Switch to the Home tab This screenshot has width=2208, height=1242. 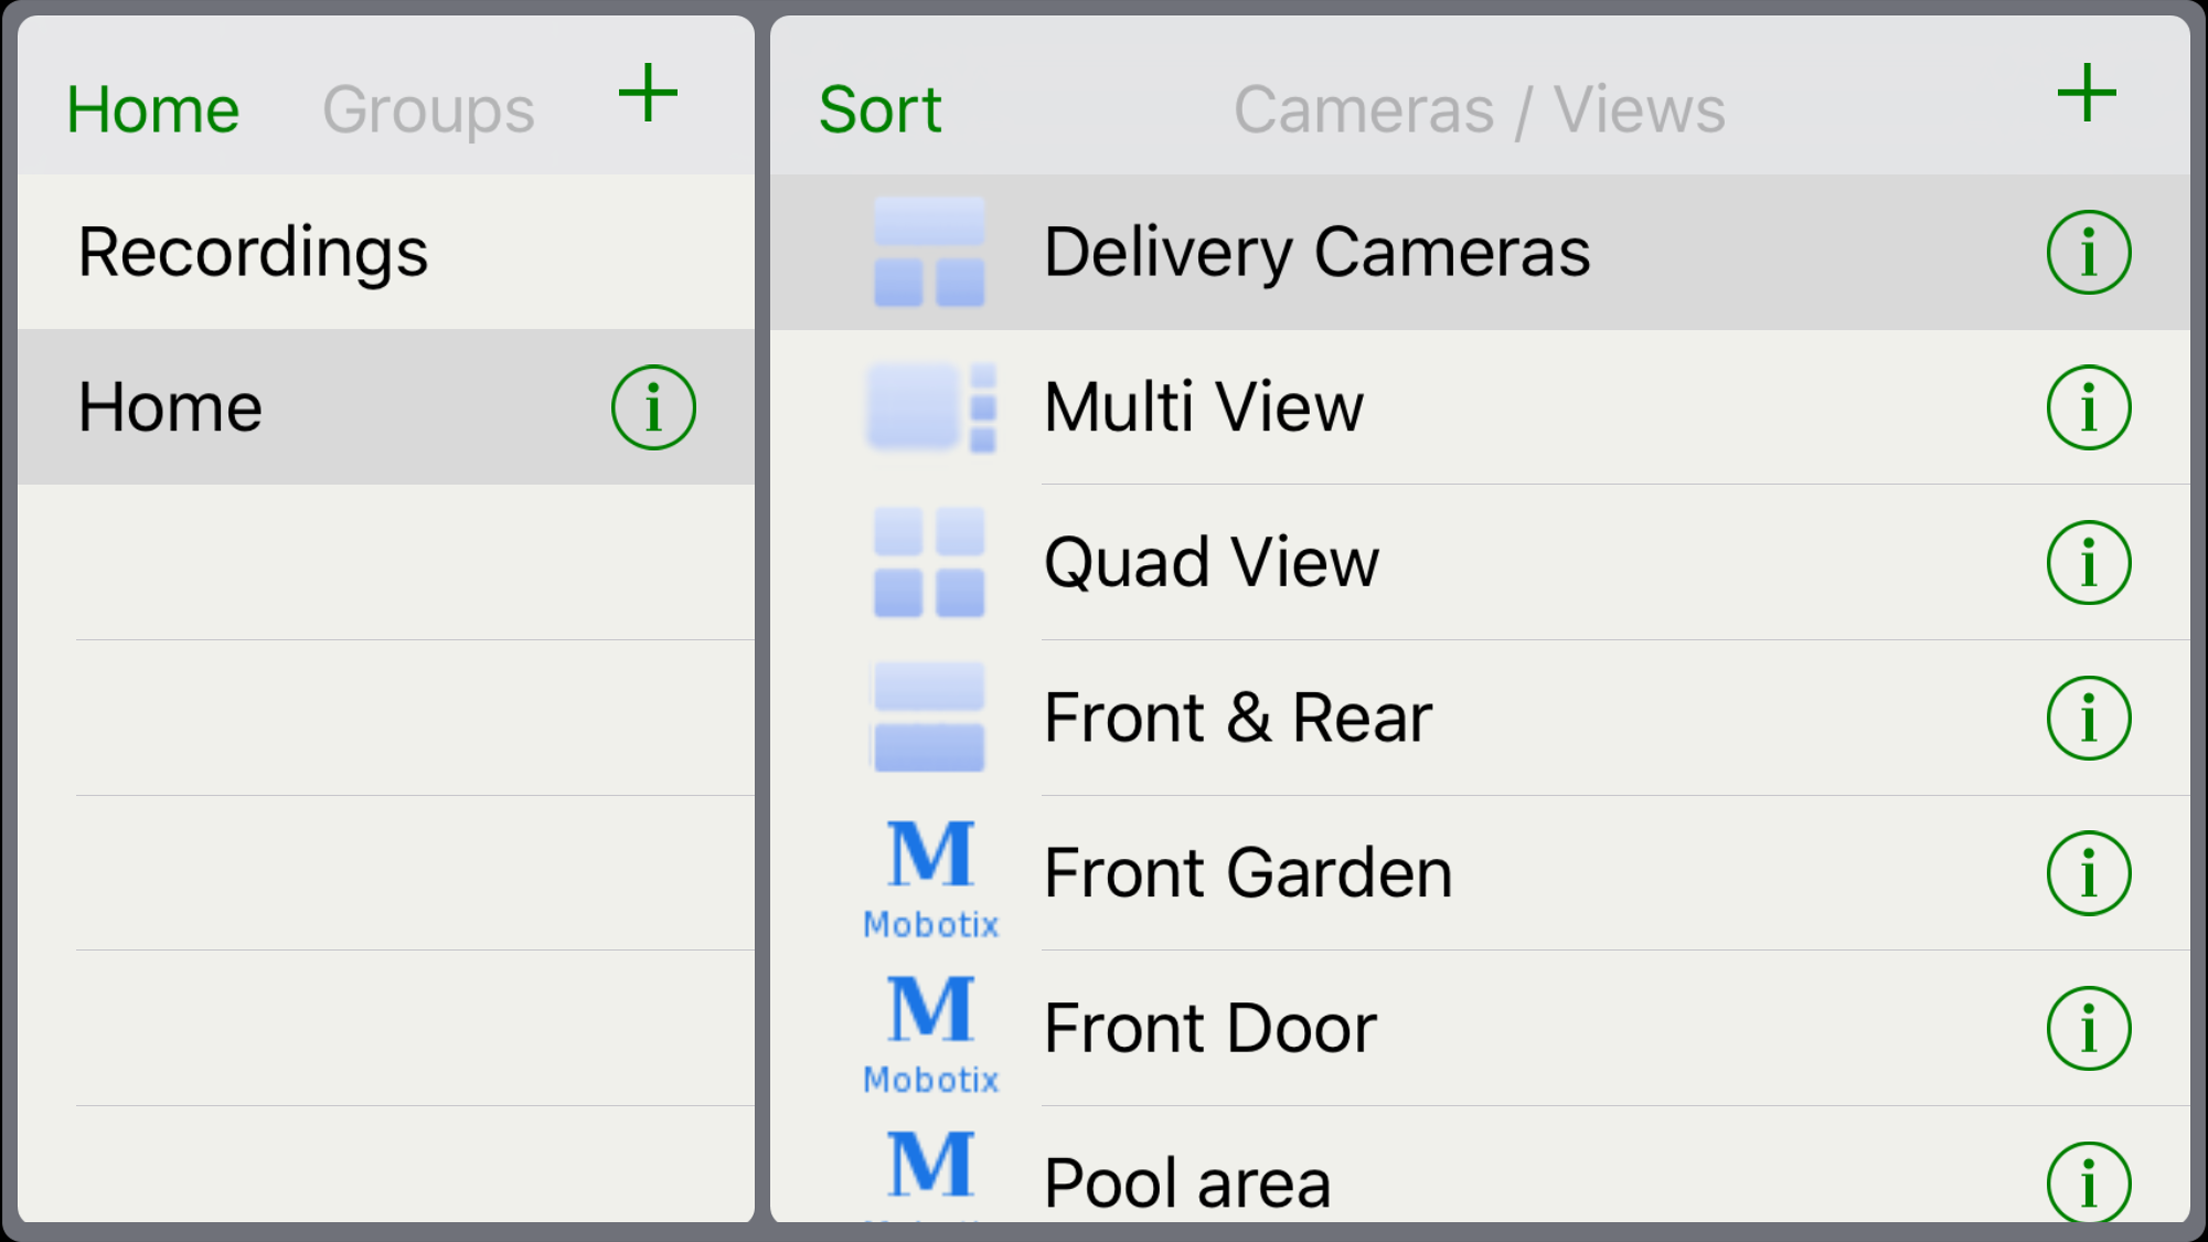point(153,109)
